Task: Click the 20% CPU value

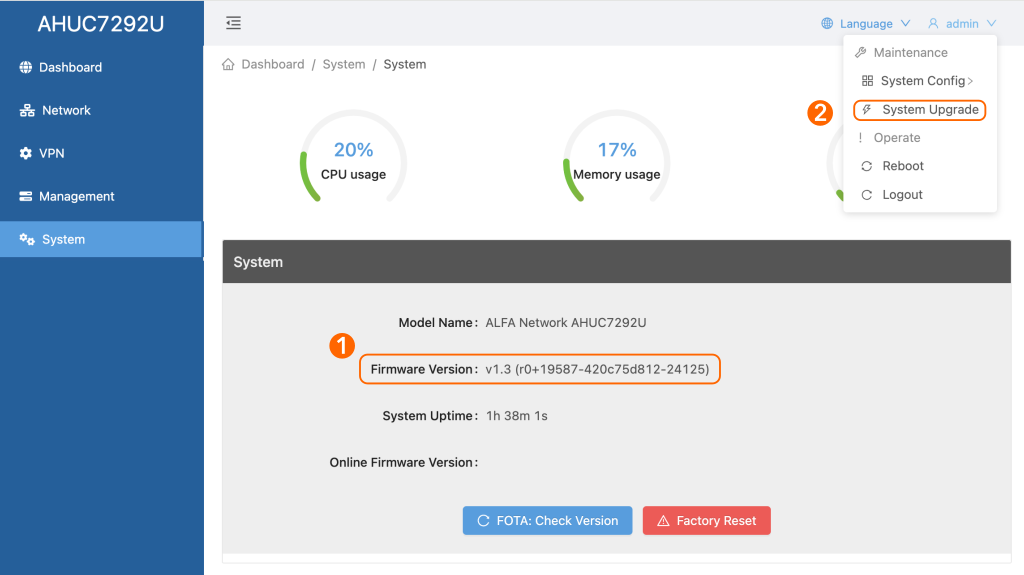Action: [353, 150]
